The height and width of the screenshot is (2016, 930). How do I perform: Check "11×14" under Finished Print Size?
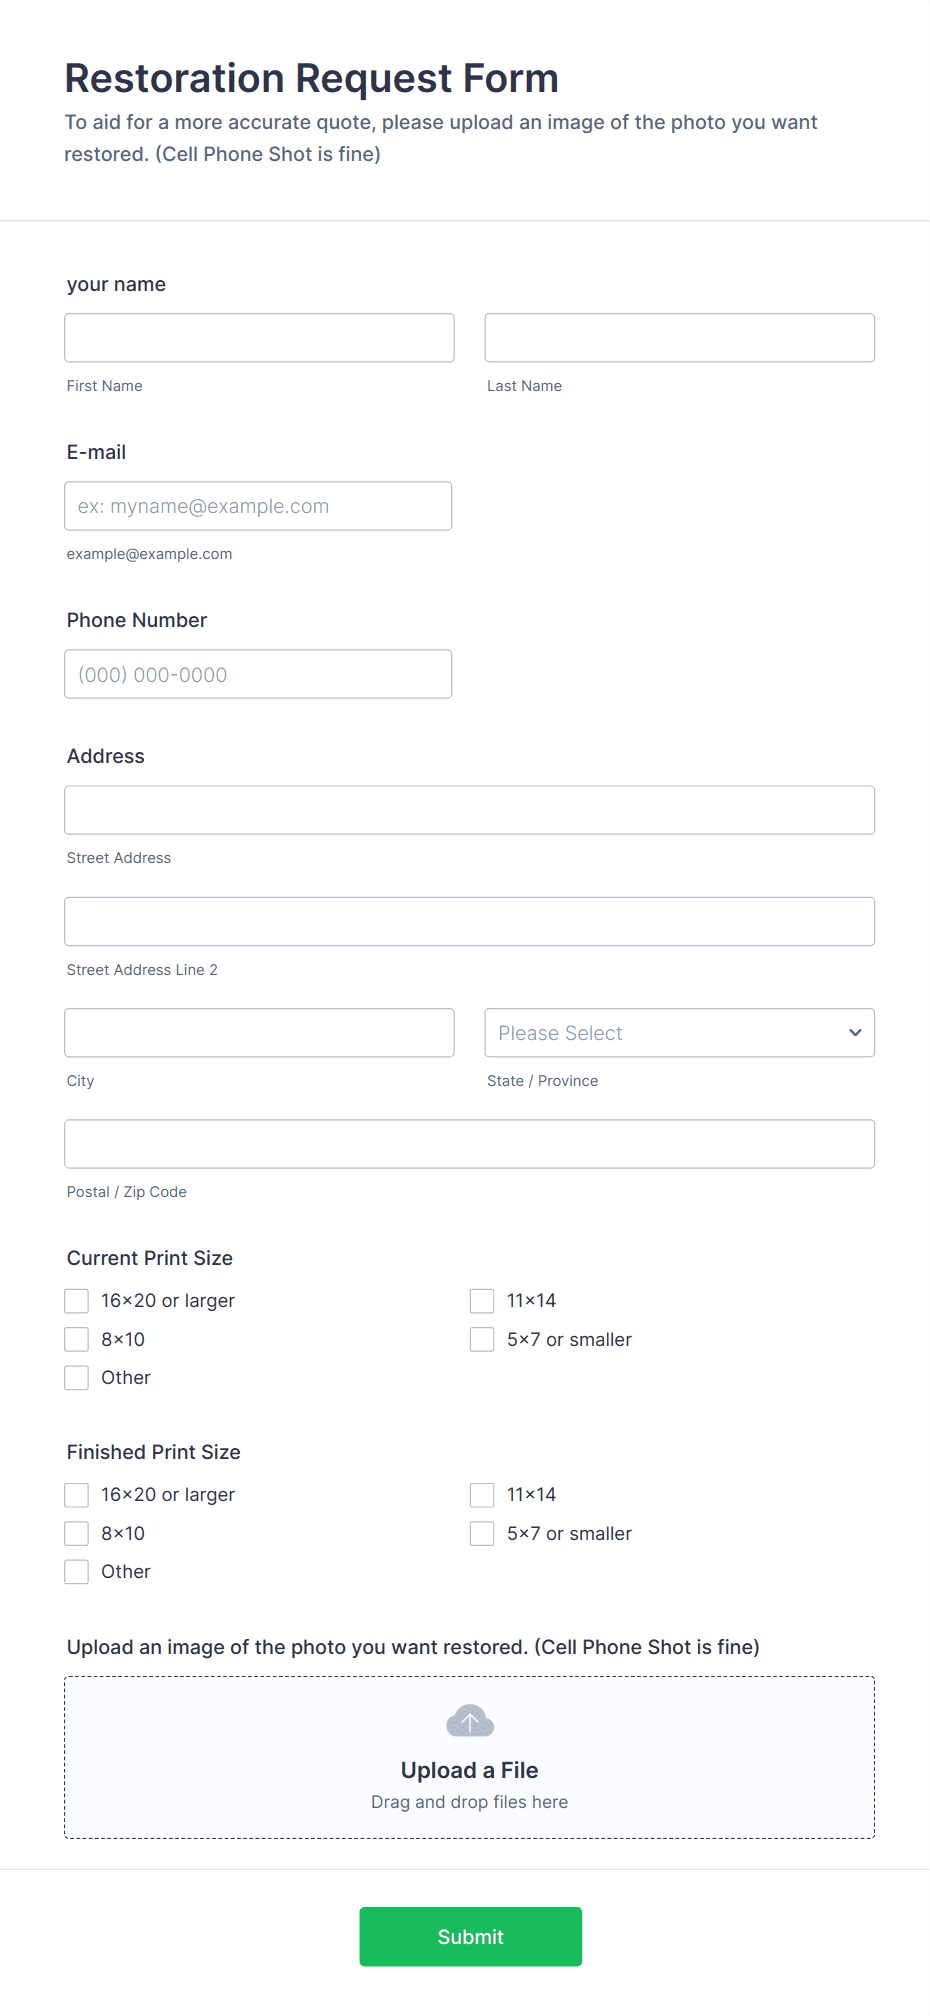(481, 1494)
